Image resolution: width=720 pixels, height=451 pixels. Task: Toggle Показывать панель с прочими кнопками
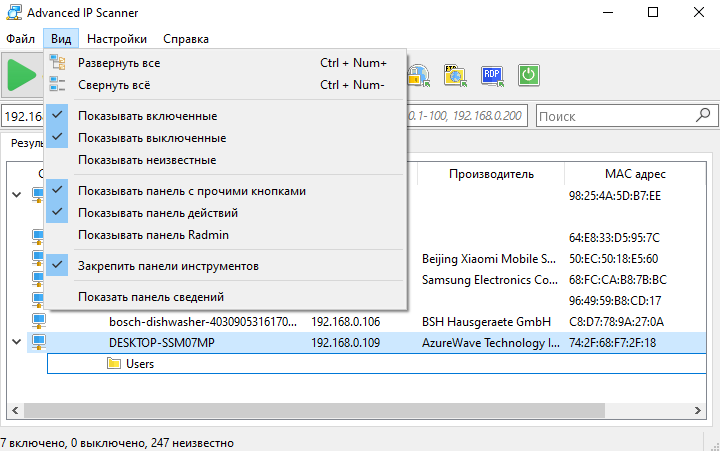(225, 191)
